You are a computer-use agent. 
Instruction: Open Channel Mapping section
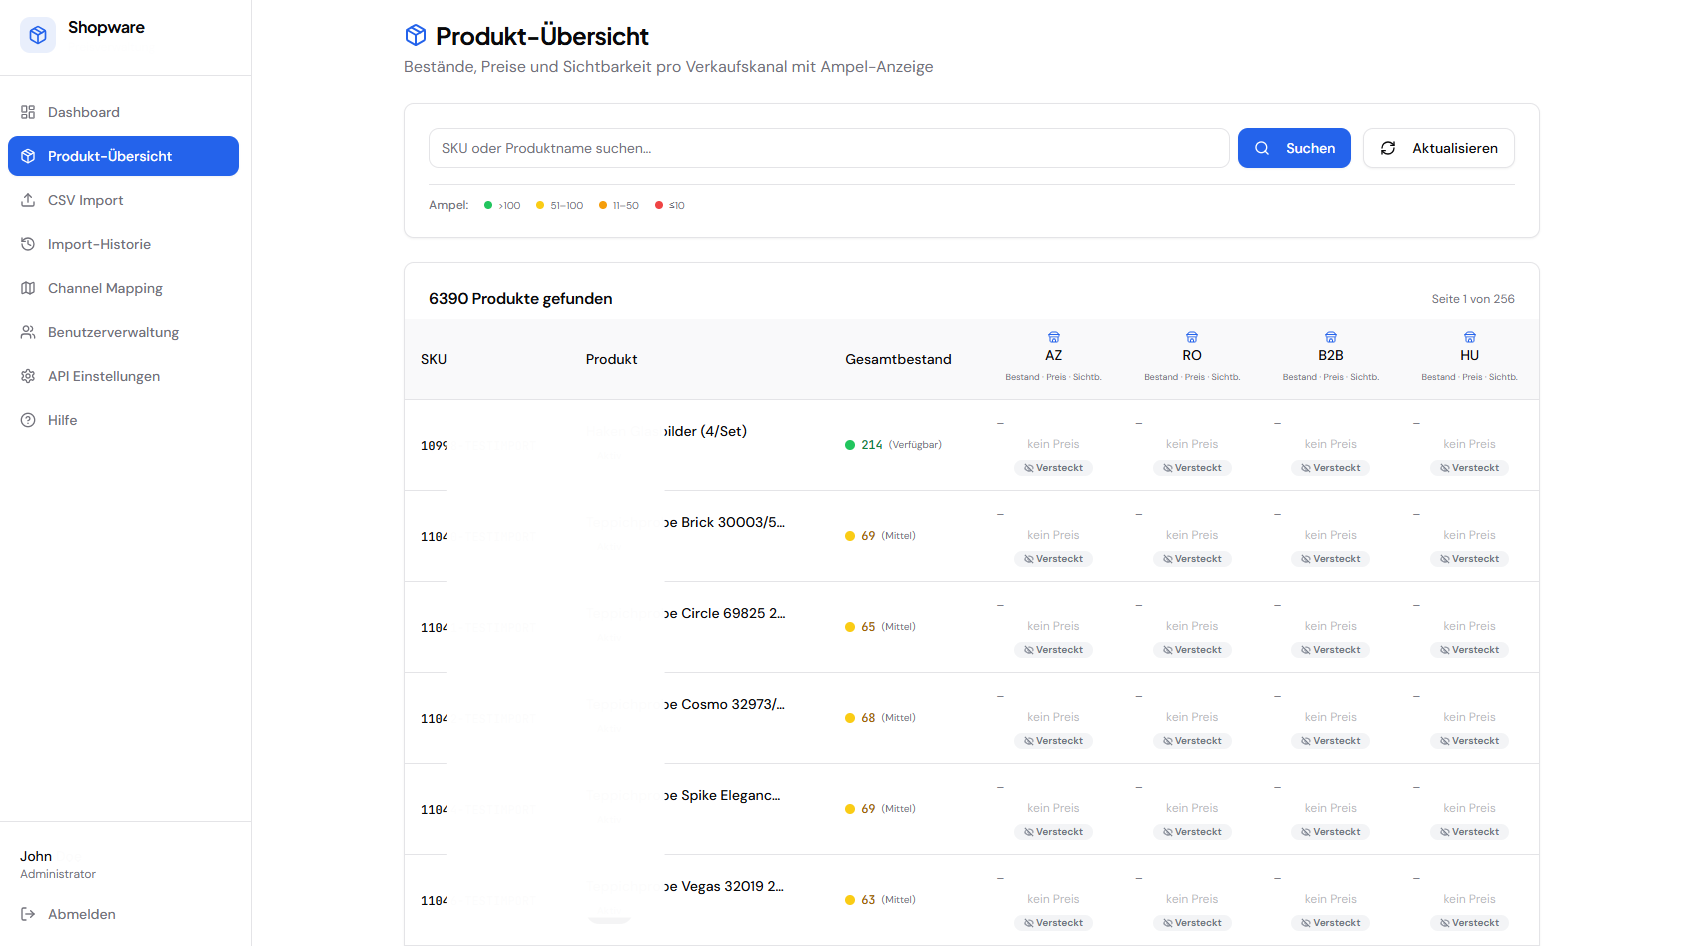pos(123,288)
